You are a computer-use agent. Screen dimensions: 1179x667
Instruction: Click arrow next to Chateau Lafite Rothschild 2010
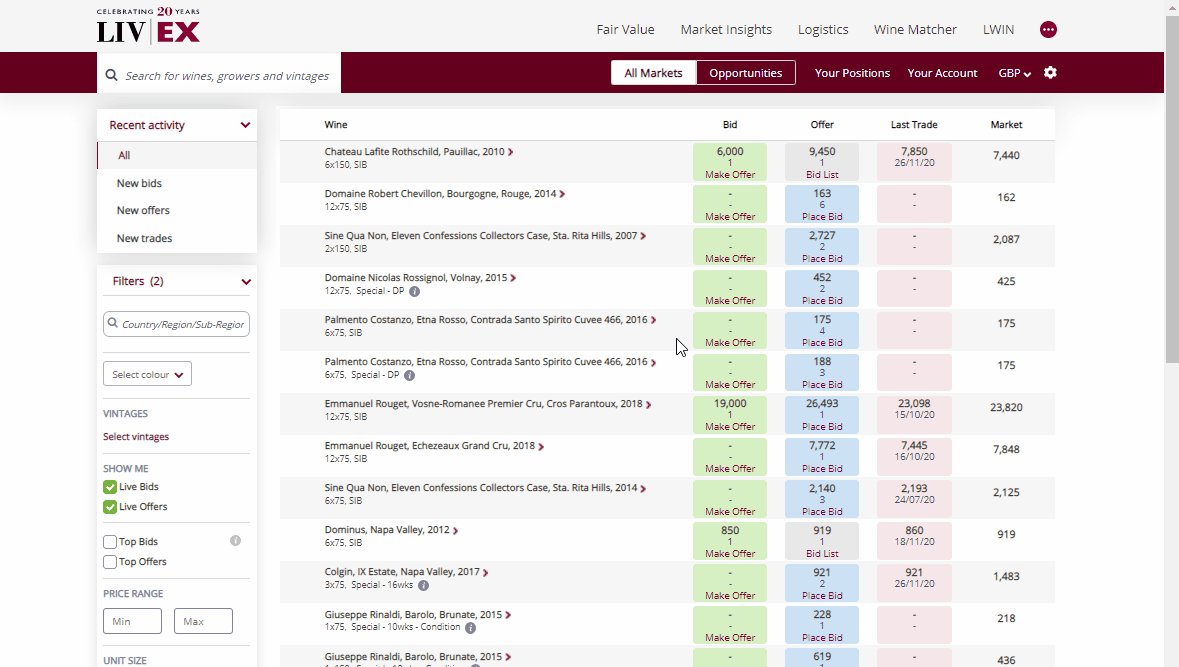click(511, 152)
